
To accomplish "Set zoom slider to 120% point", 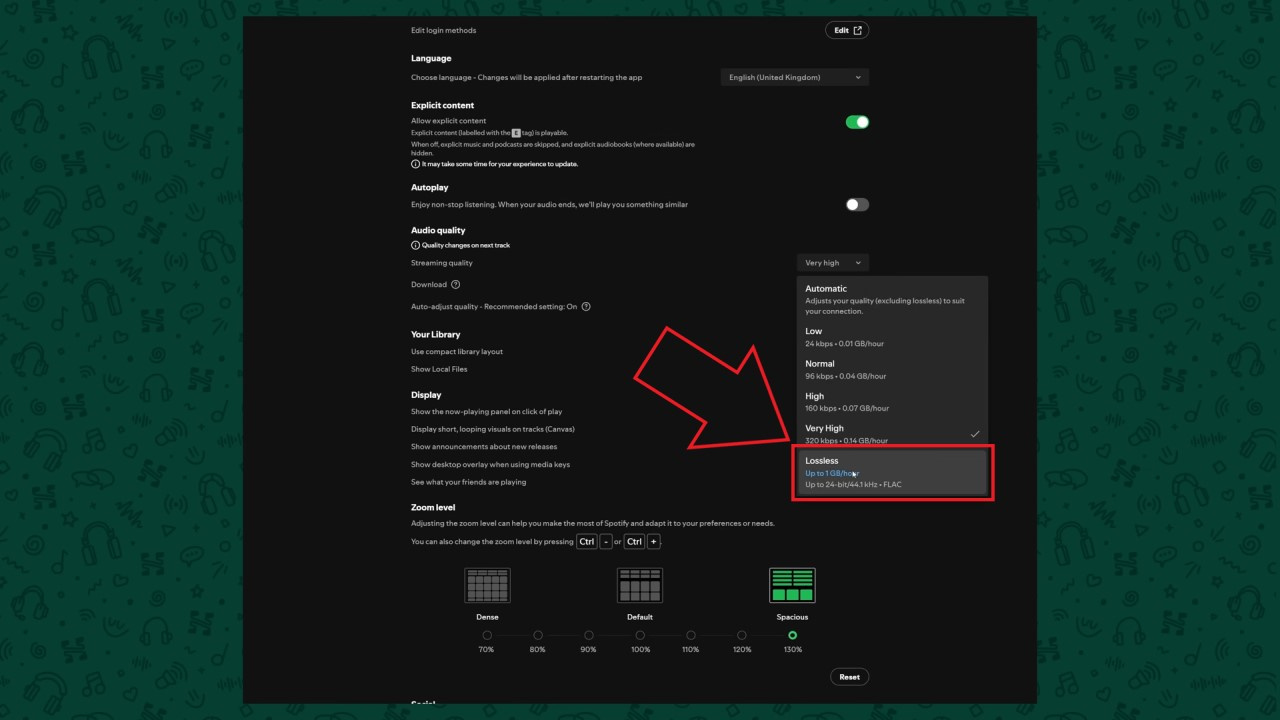I will 741,635.
